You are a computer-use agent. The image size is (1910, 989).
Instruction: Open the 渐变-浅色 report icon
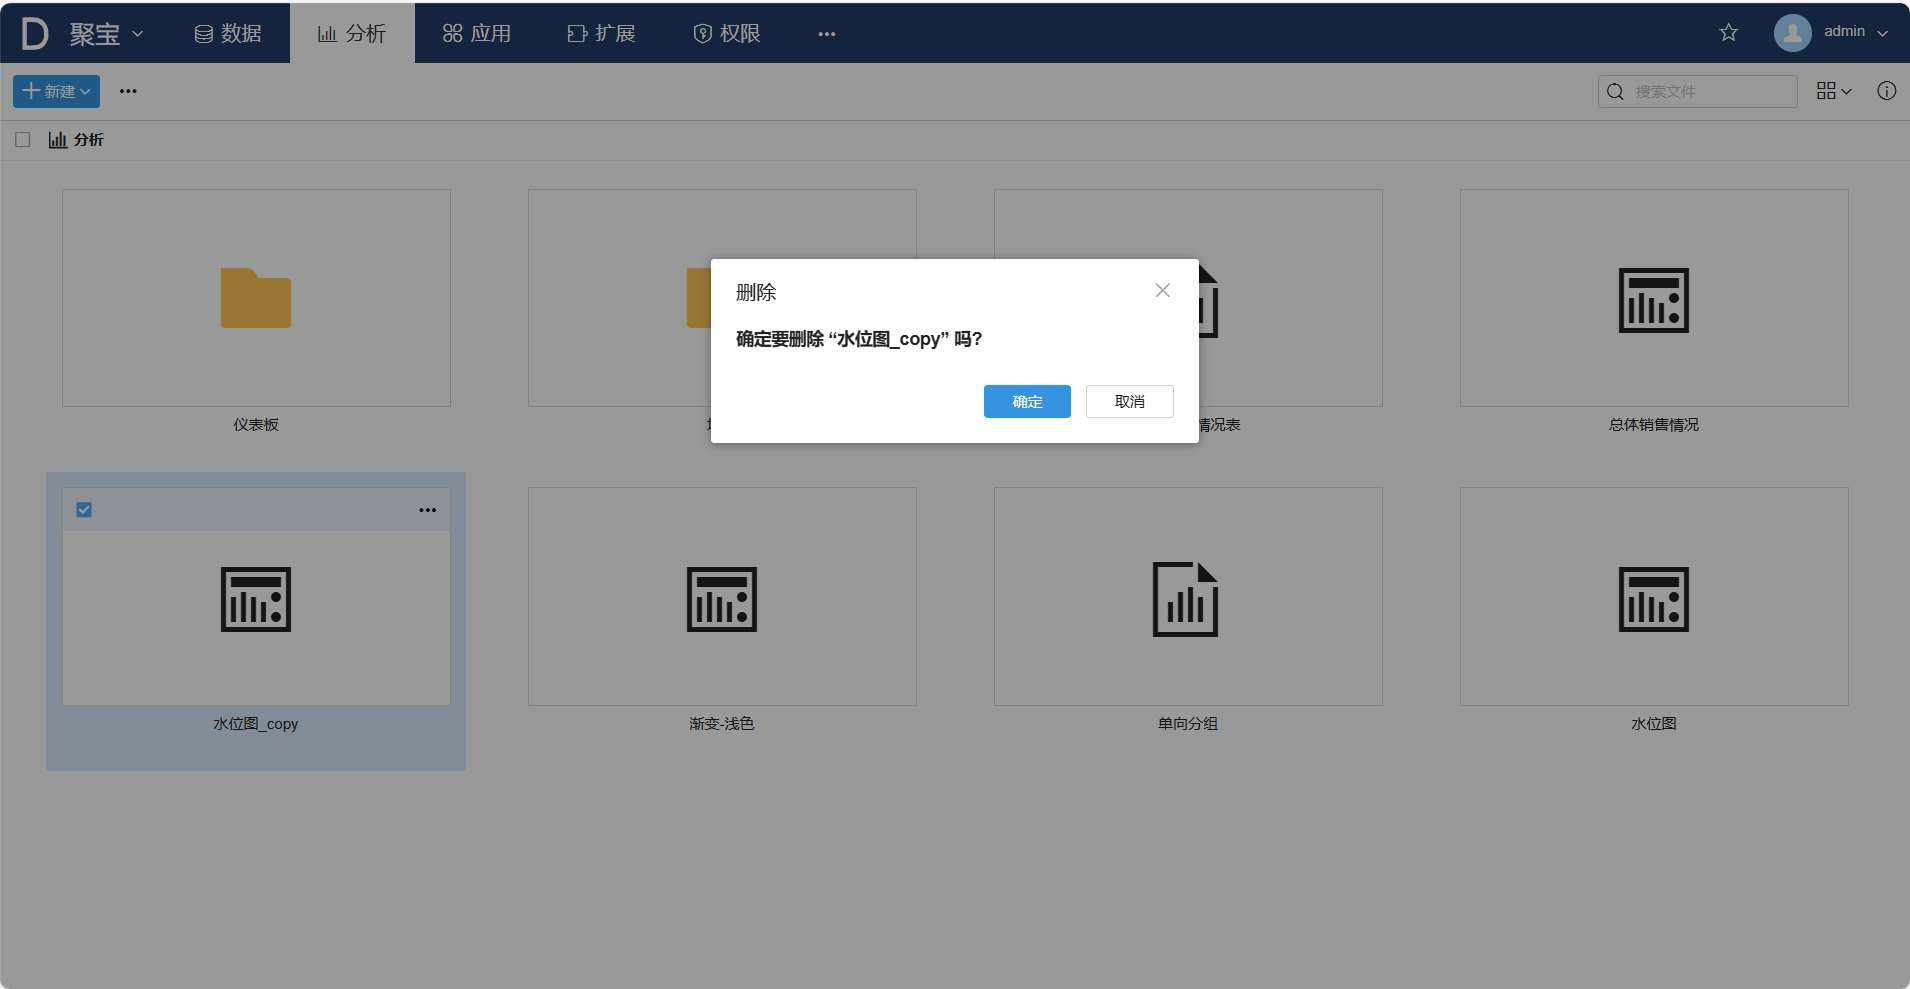tap(721, 599)
